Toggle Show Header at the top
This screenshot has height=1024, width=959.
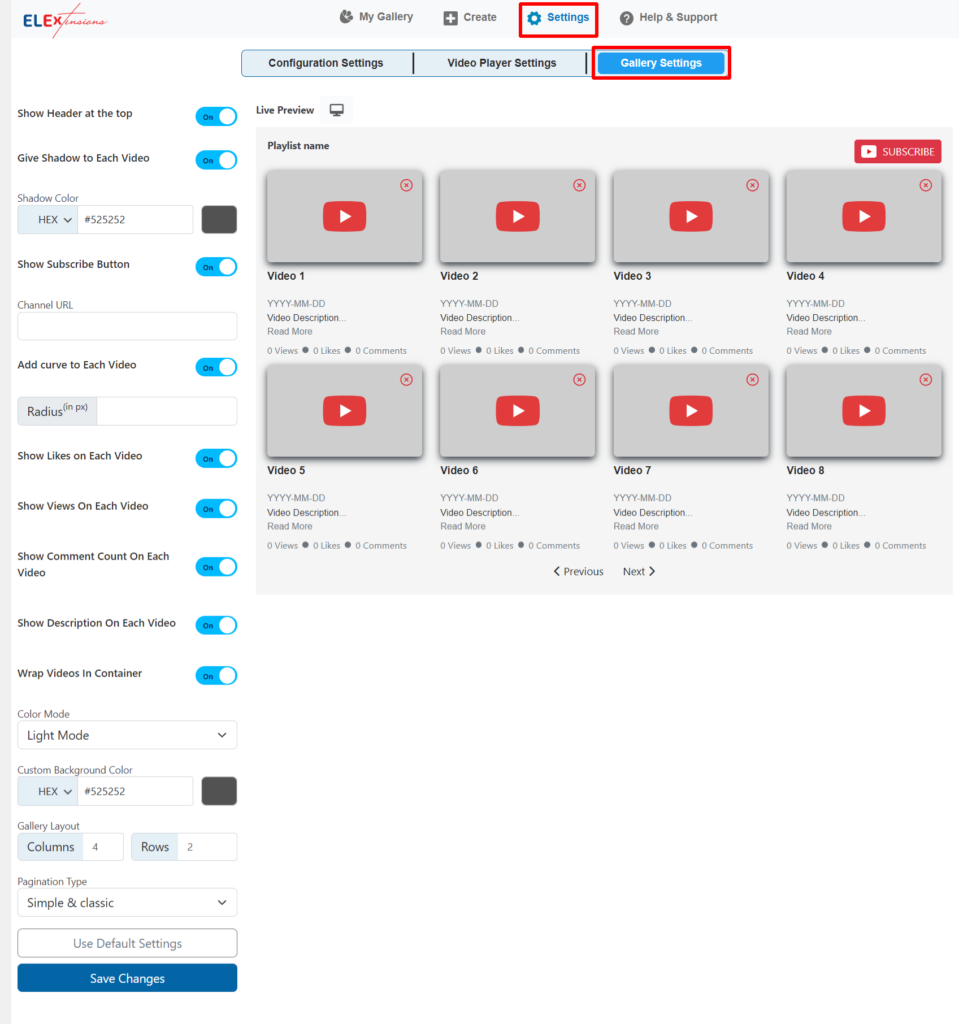click(x=216, y=117)
